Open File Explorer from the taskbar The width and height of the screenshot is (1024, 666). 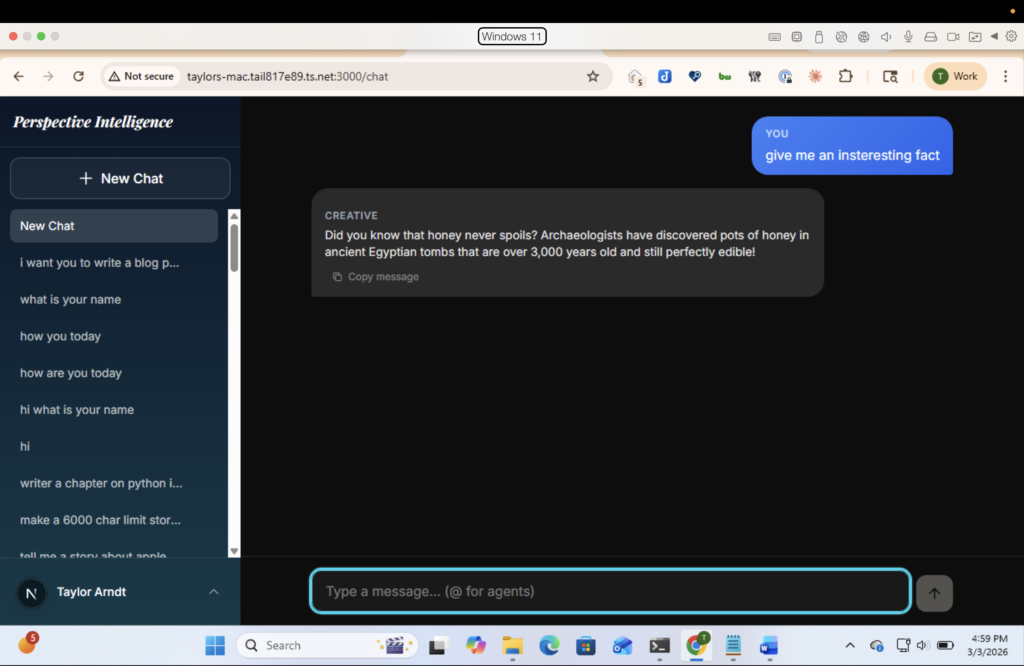tap(512, 645)
